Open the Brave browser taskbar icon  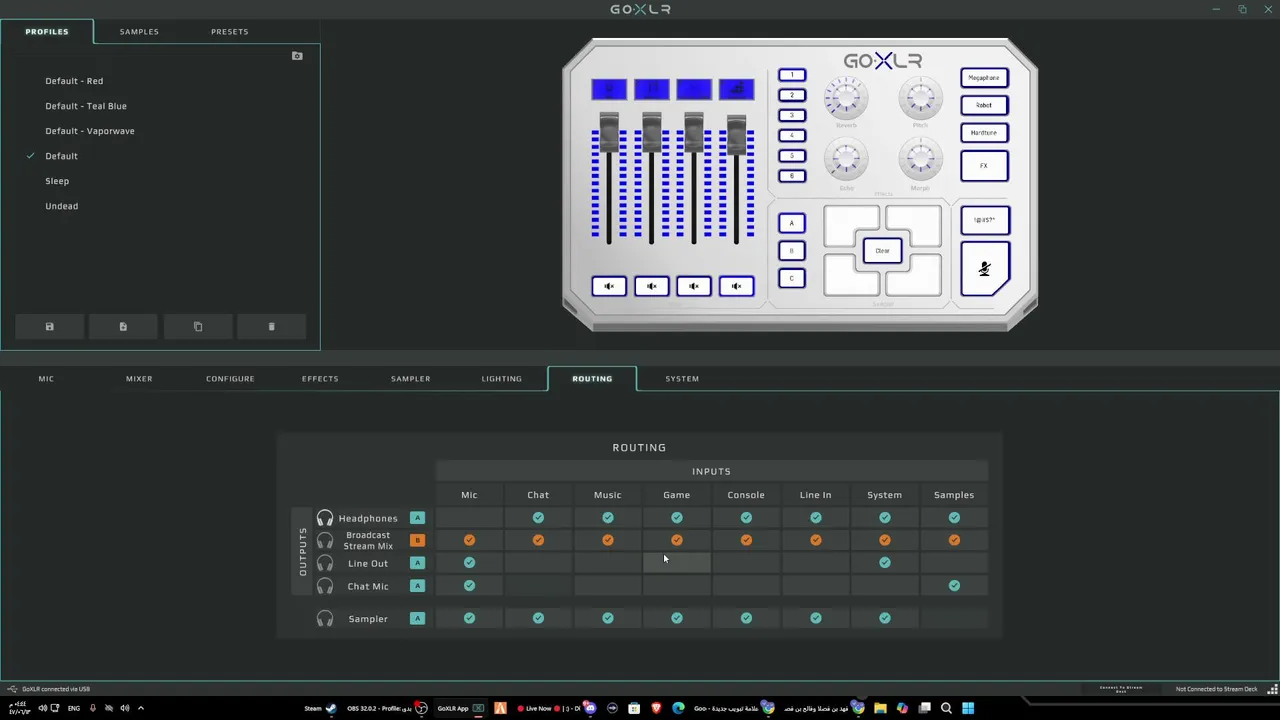coord(656,708)
